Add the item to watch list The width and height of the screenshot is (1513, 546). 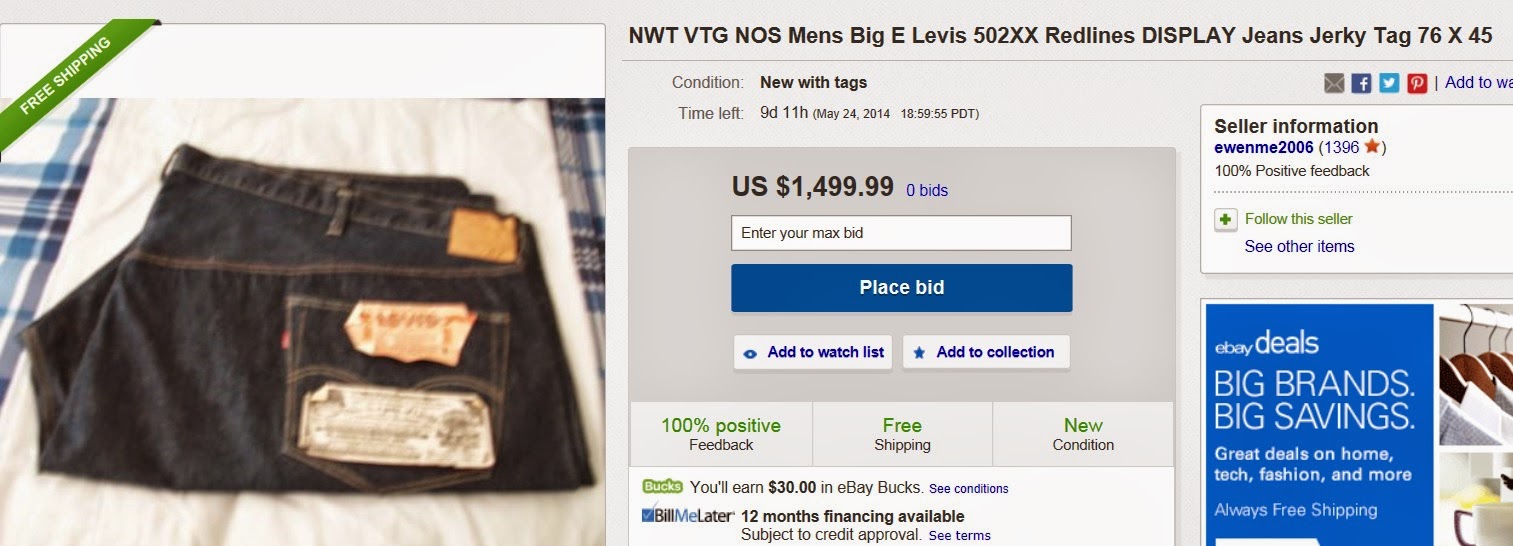[815, 352]
